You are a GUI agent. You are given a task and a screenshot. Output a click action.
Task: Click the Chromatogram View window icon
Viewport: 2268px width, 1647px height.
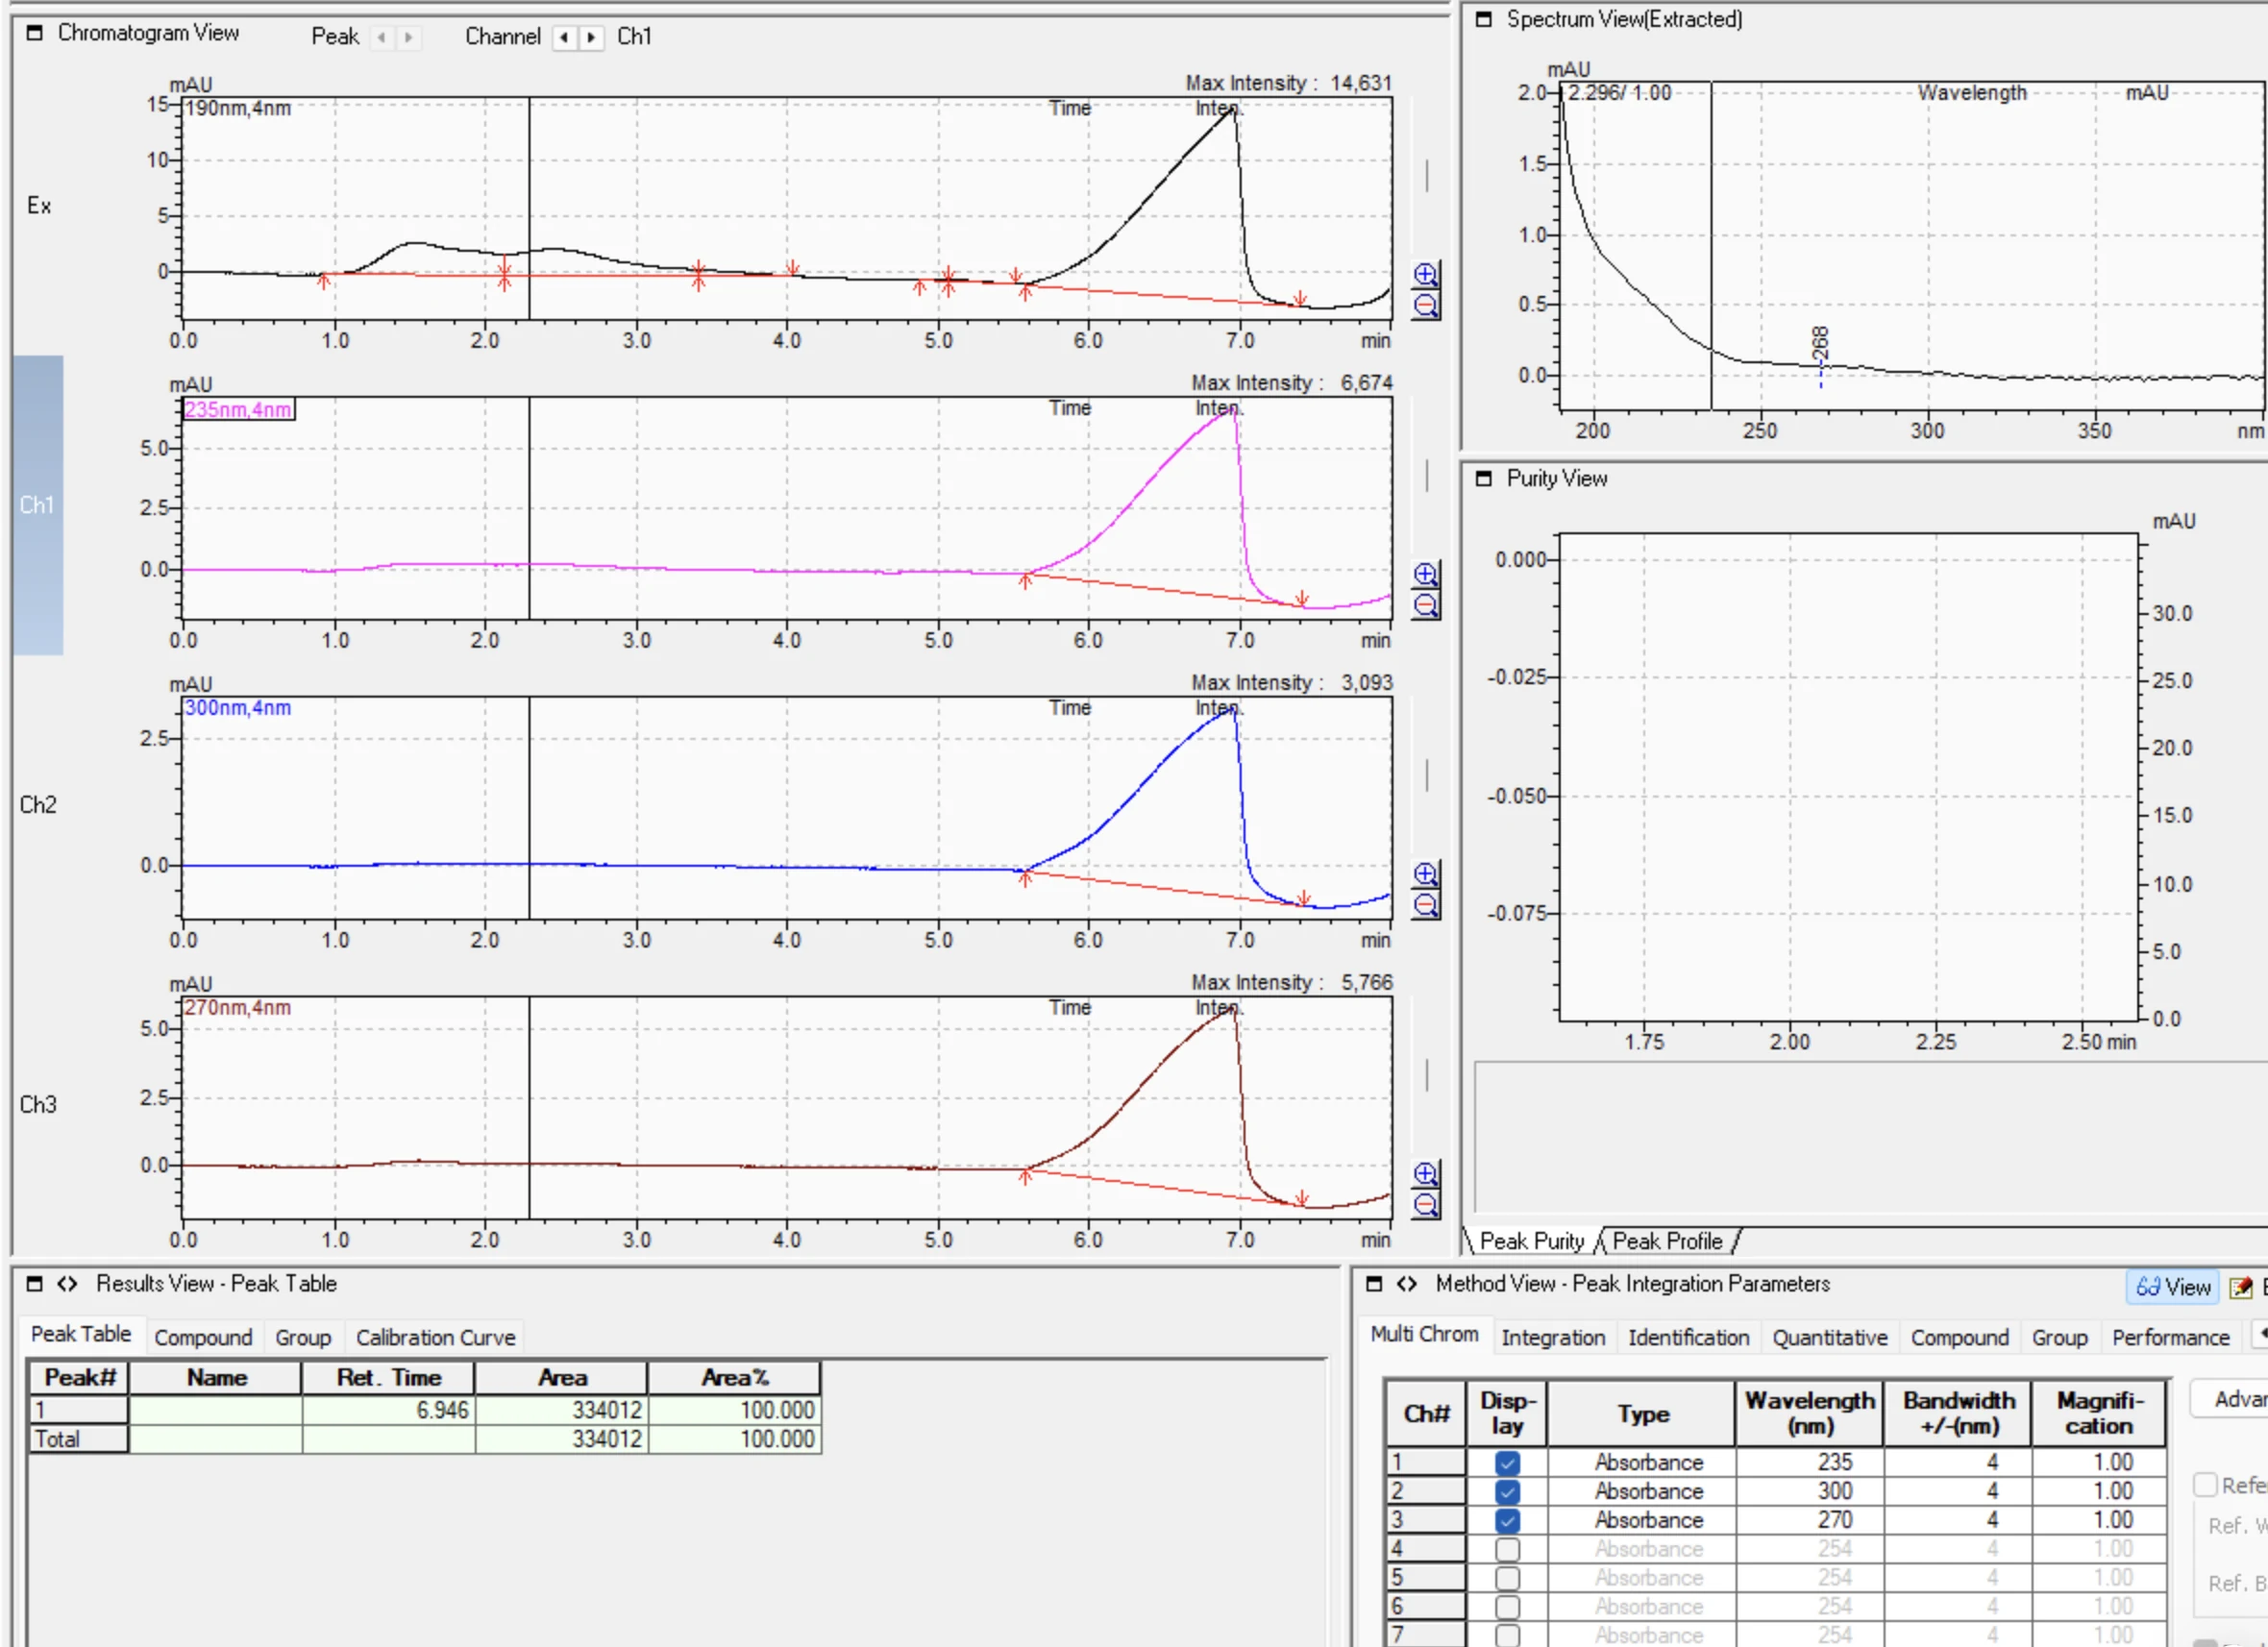[35, 33]
